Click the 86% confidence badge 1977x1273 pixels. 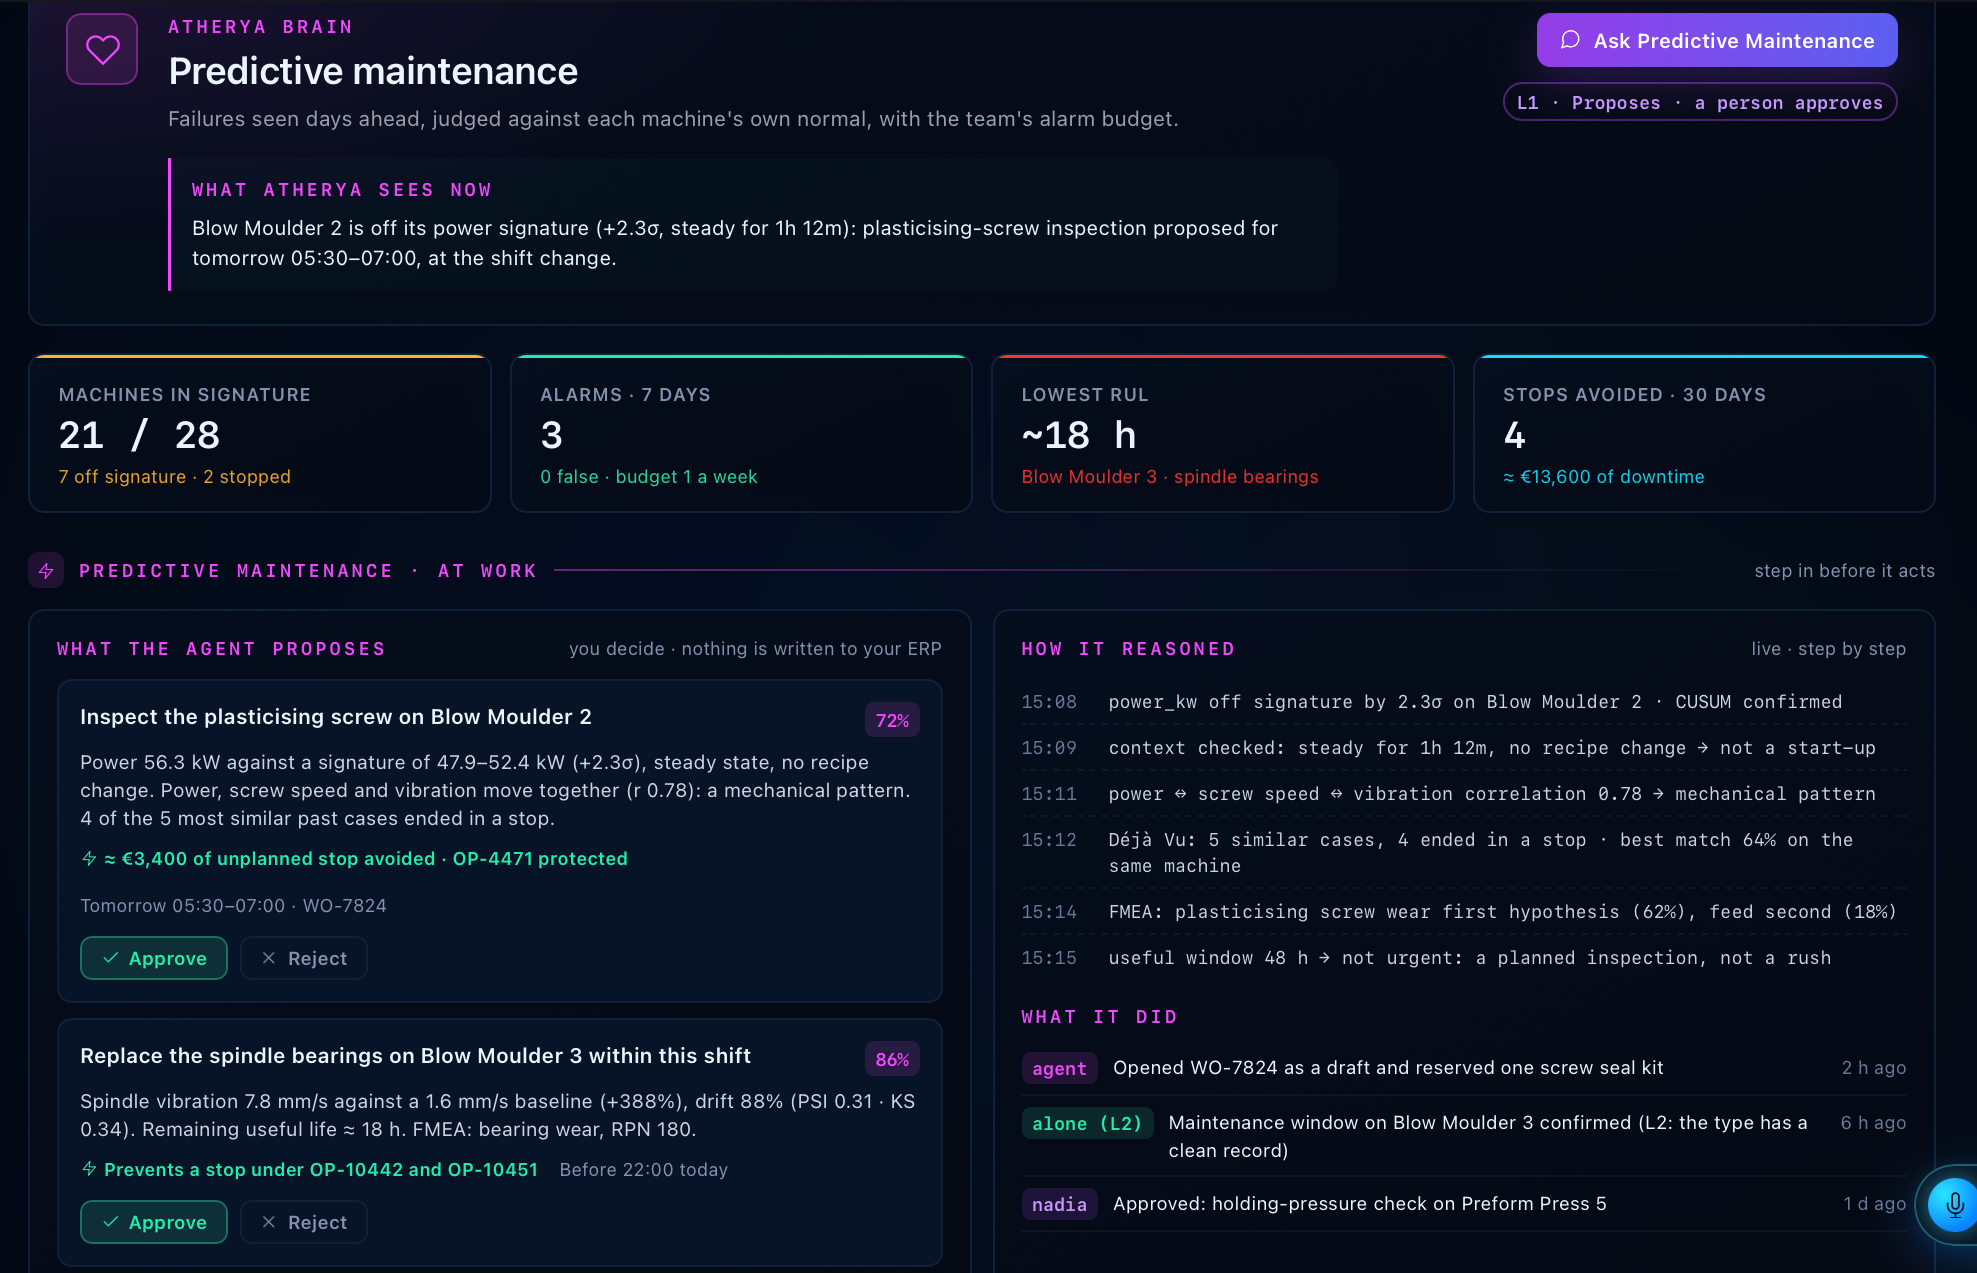coord(892,1059)
